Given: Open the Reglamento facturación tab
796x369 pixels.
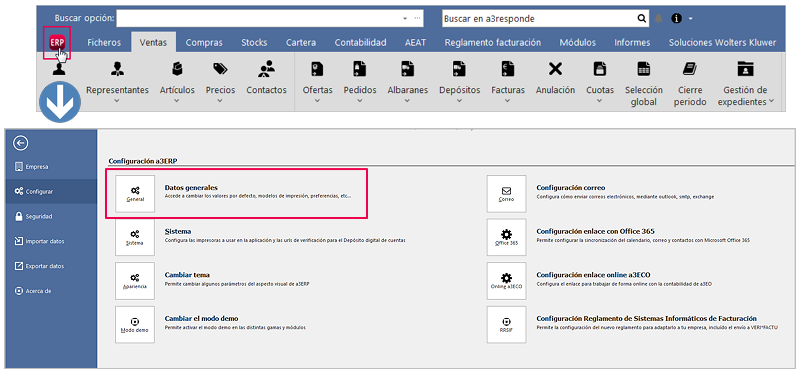Looking at the screenshot, I should 492,43.
